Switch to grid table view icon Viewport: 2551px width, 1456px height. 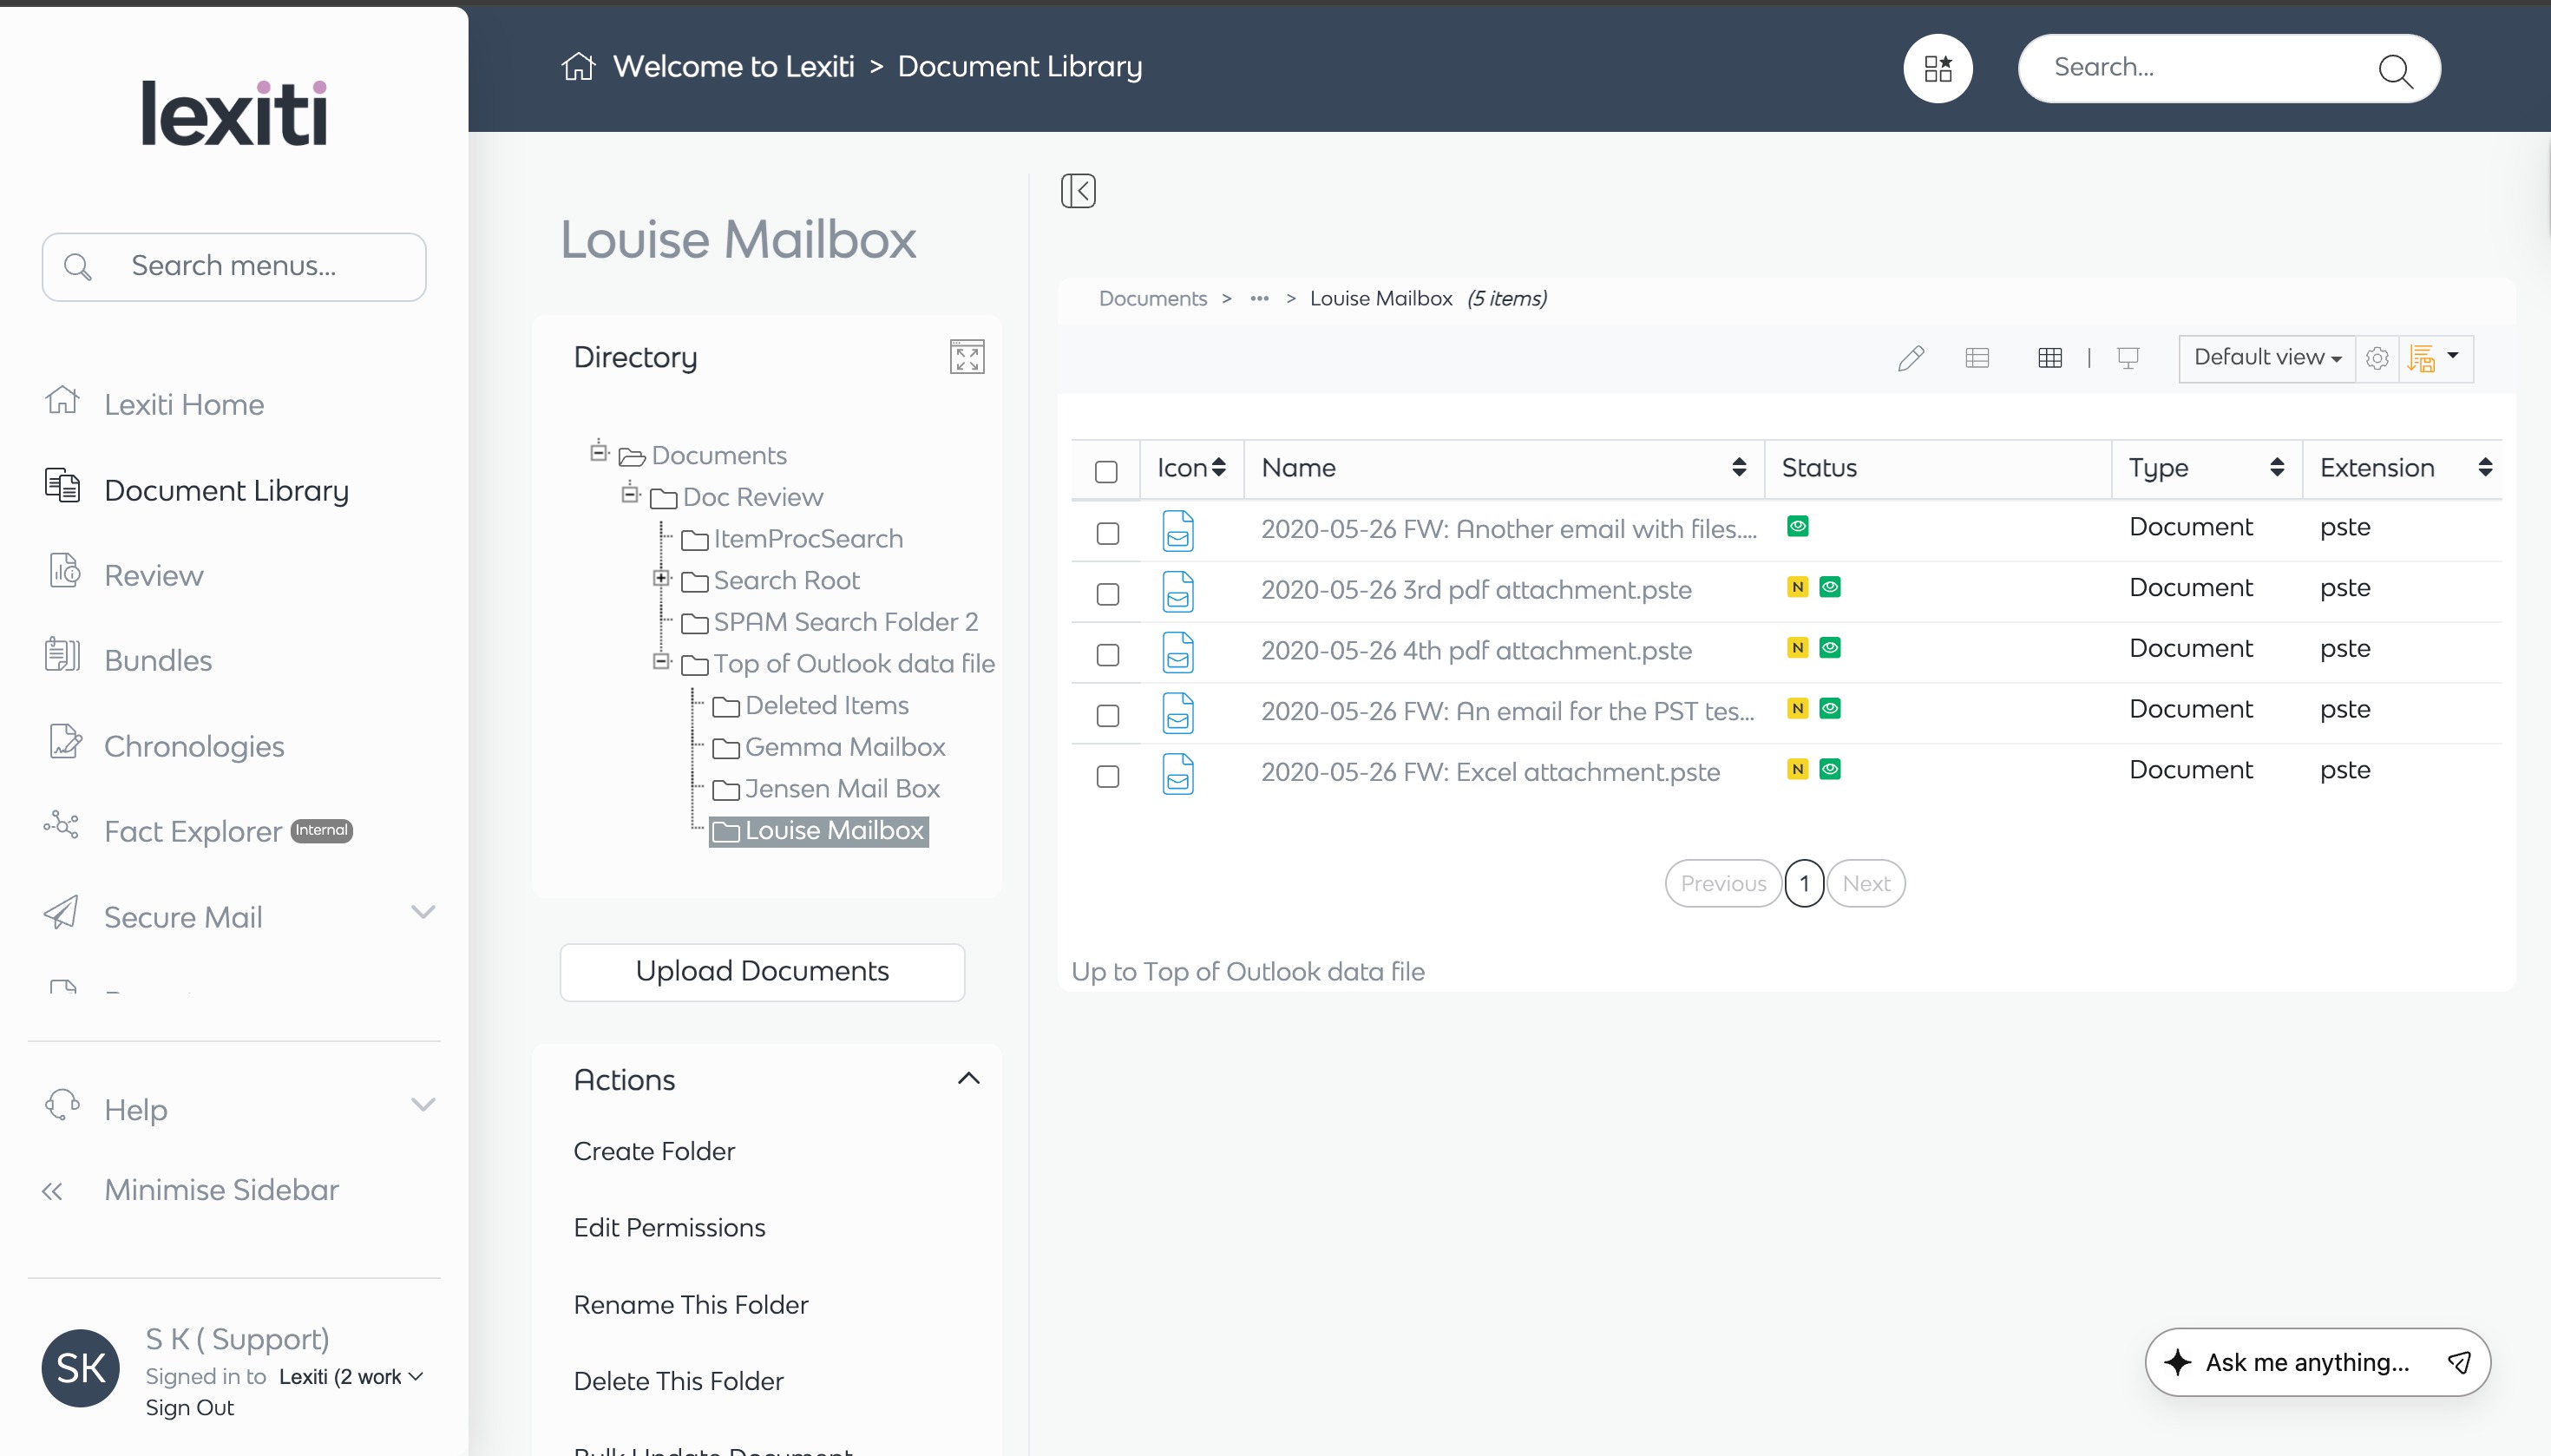click(x=2049, y=358)
